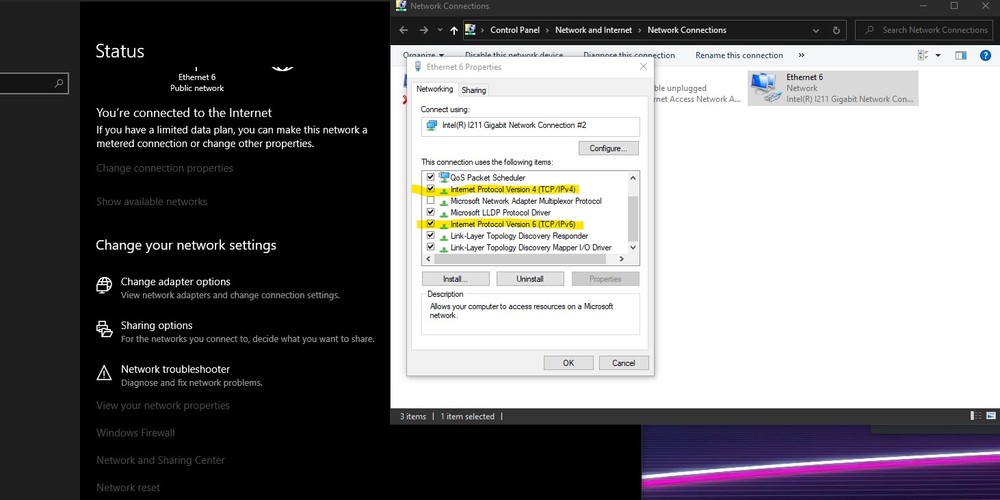1000x500 pixels.
Task: Click the magnifier icon in the Settings search box
Action: point(58,83)
